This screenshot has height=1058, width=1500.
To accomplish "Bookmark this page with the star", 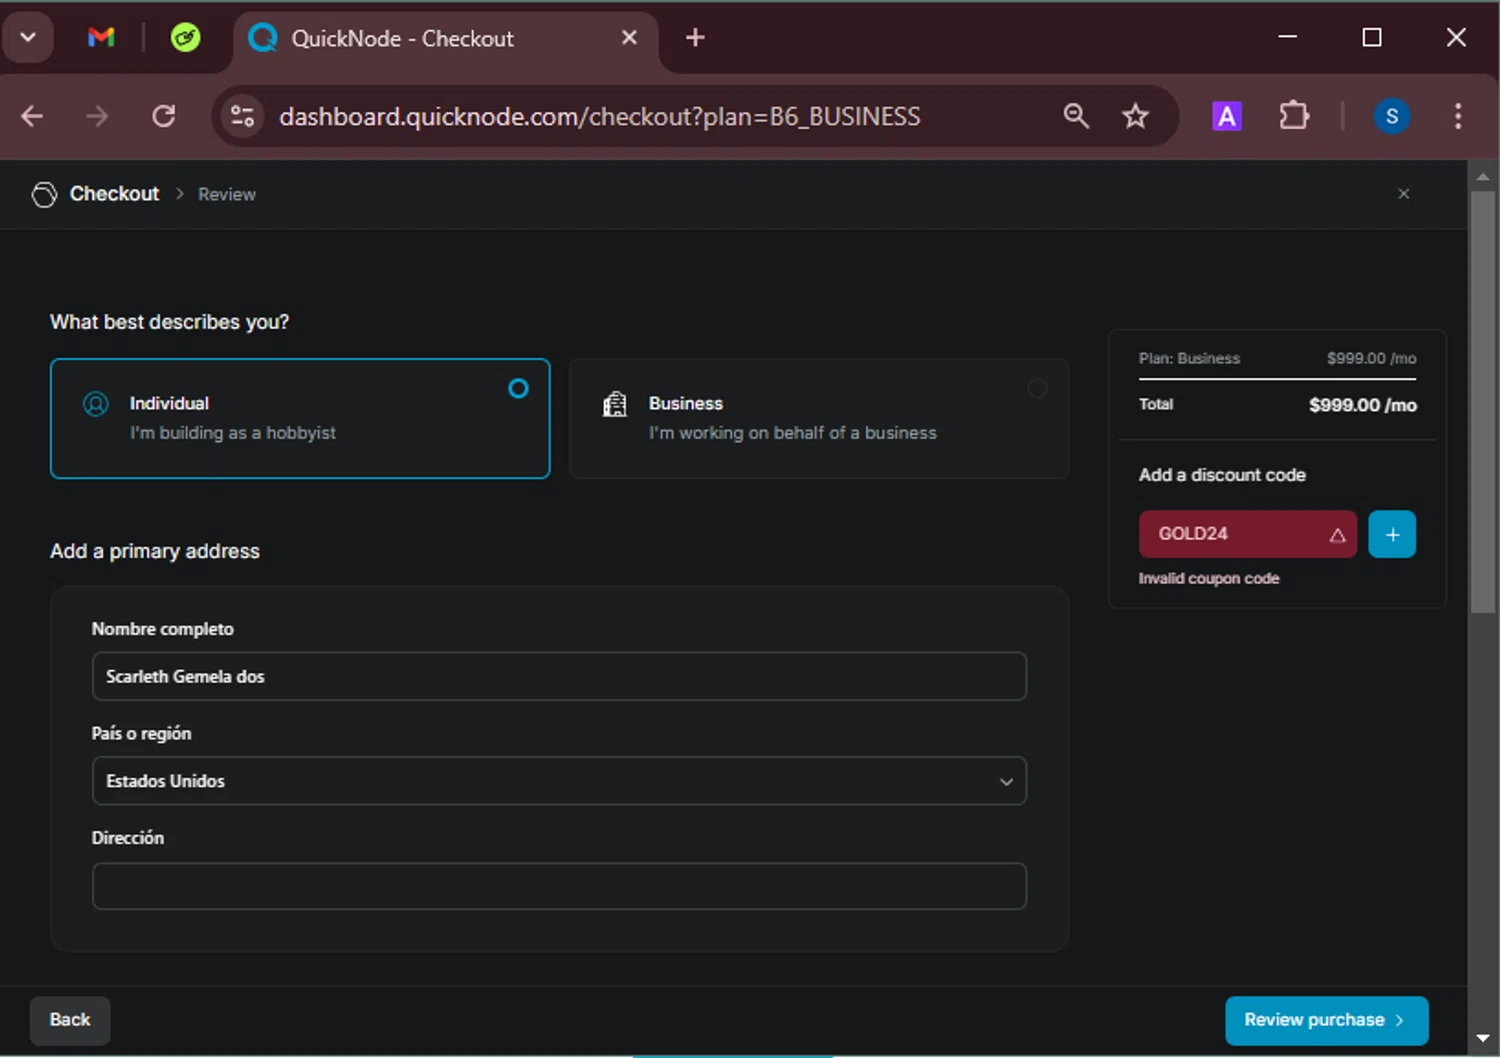I will coord(1135,116).
